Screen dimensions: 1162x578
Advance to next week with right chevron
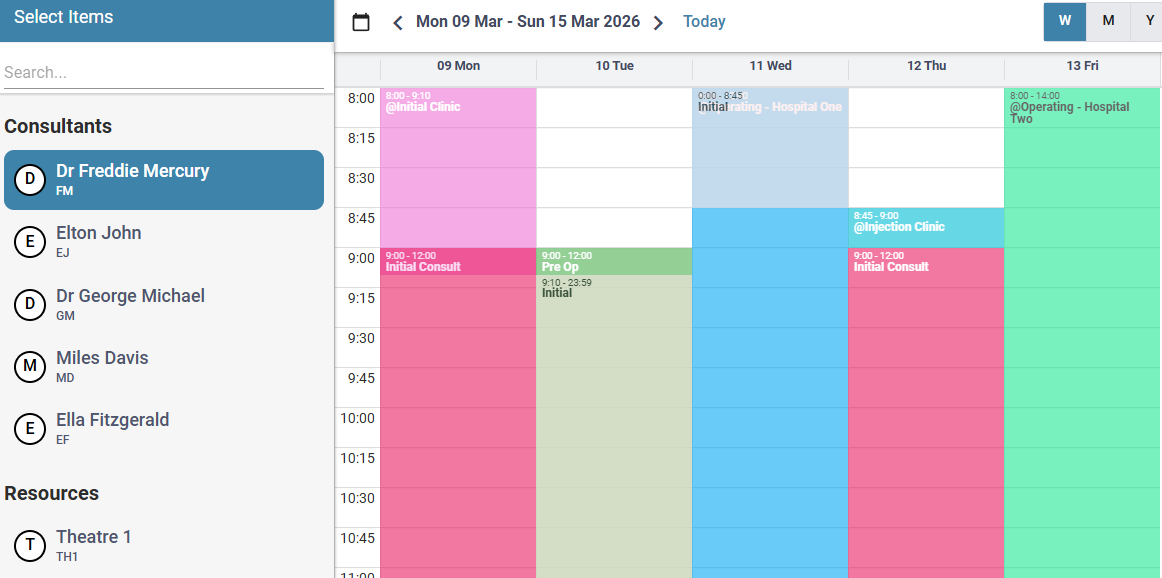(658, 21)
